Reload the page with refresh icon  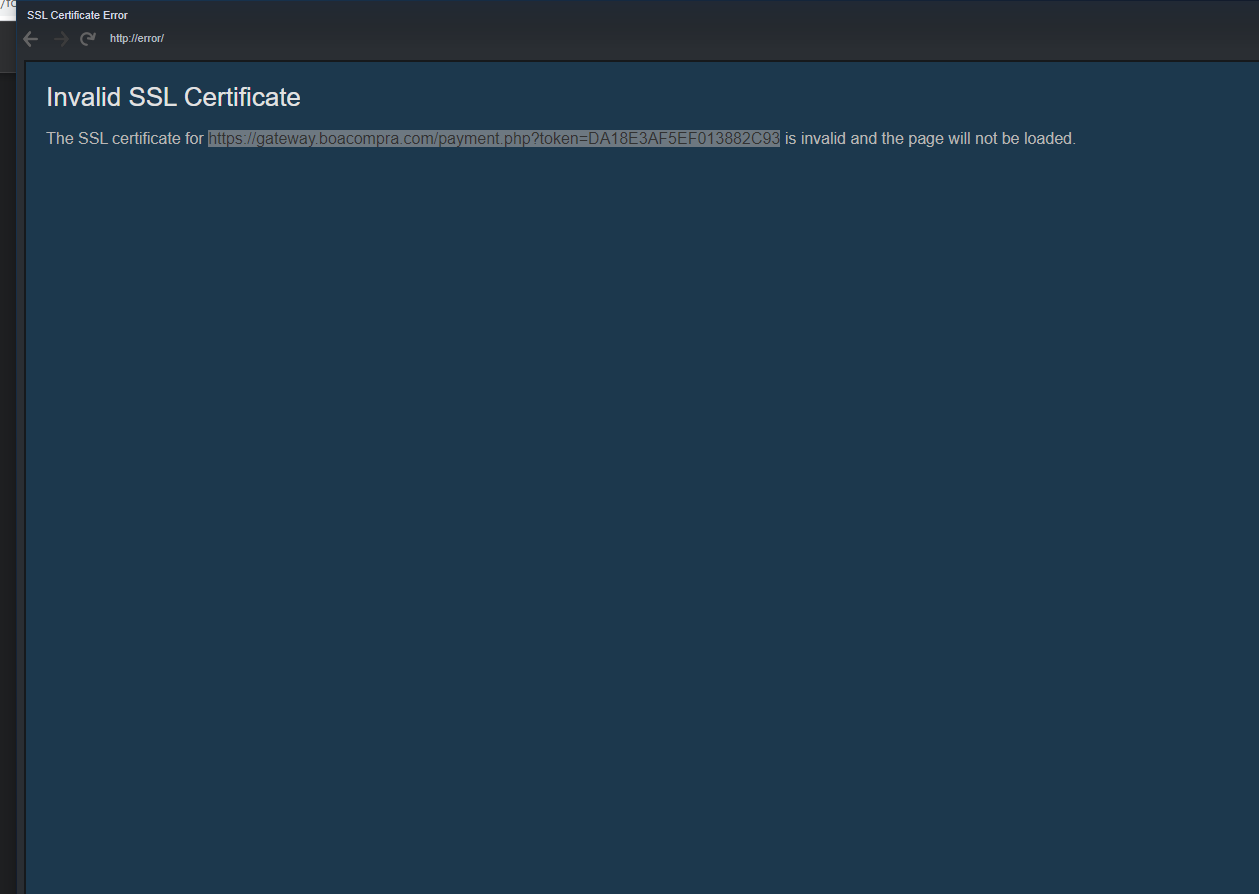88,39
